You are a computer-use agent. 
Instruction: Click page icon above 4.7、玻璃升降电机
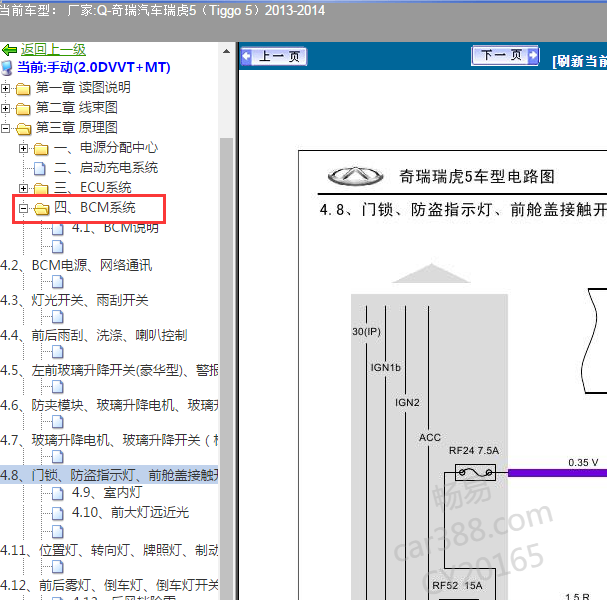58,422
